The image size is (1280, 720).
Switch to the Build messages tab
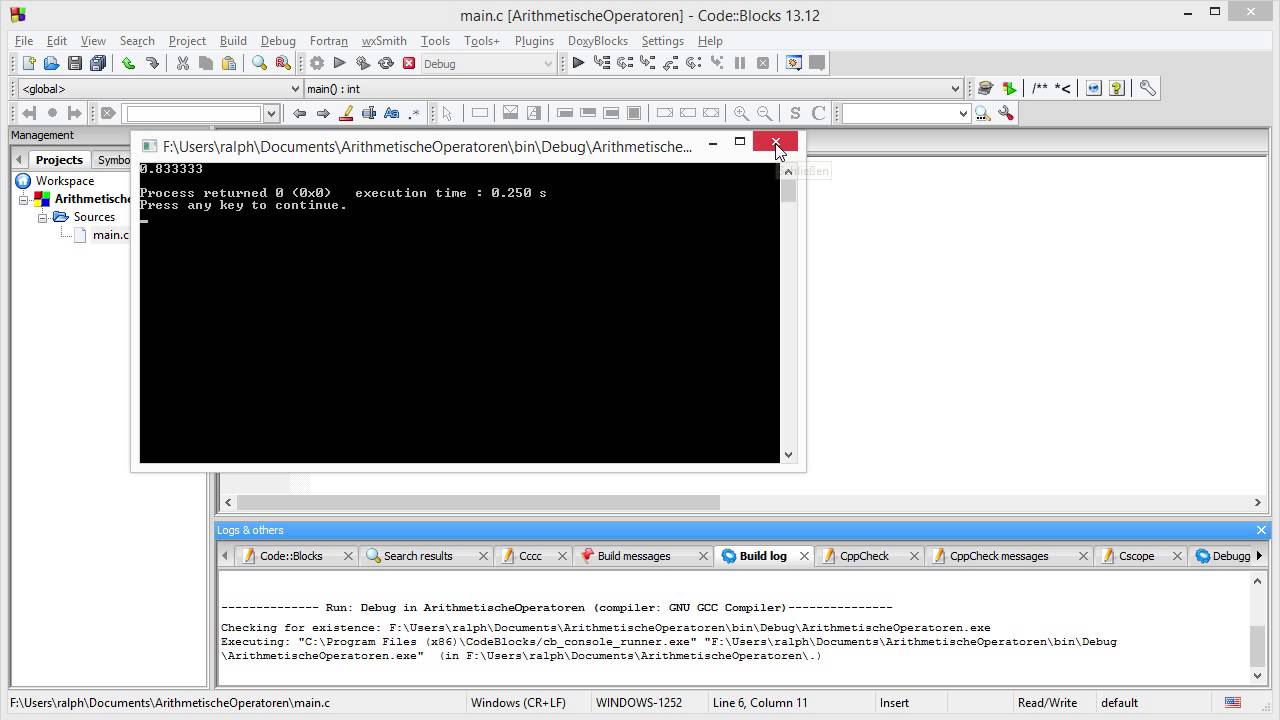click(634, 556)
